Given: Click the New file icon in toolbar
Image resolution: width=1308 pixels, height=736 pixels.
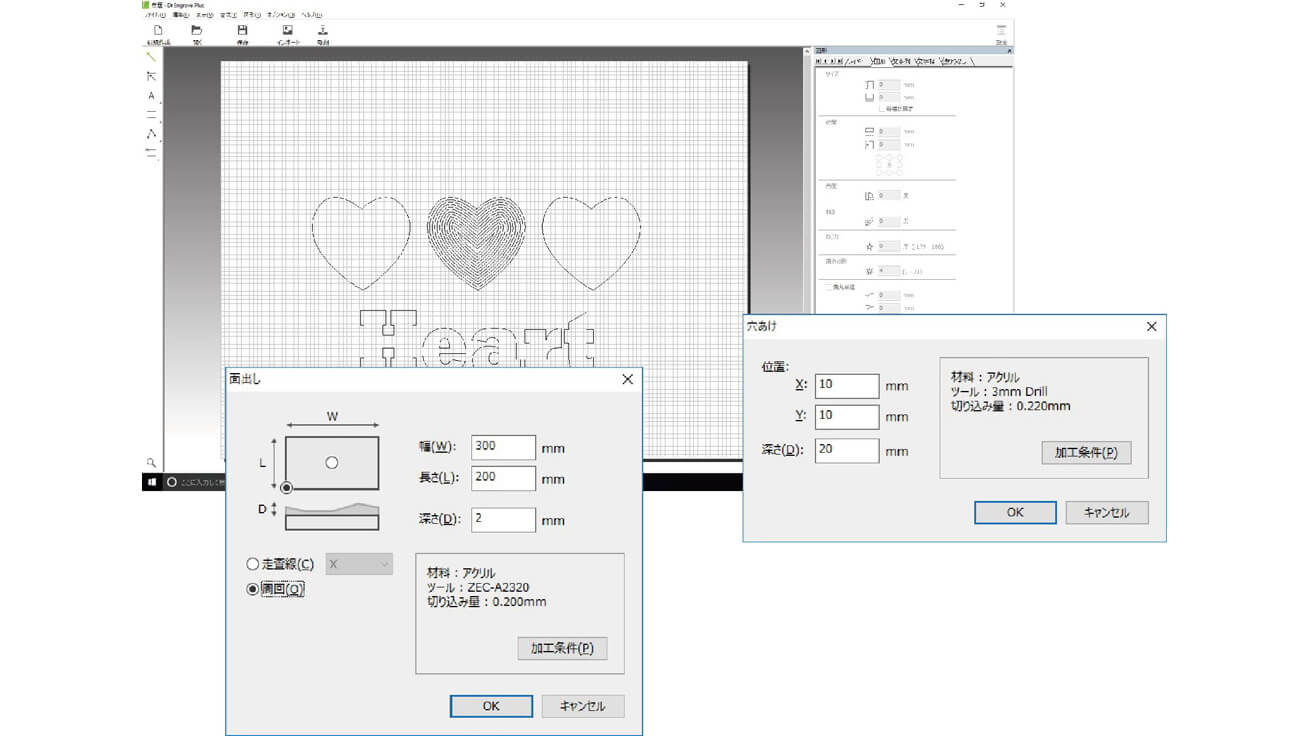Looking at the screenshot, I should [159, 31].
